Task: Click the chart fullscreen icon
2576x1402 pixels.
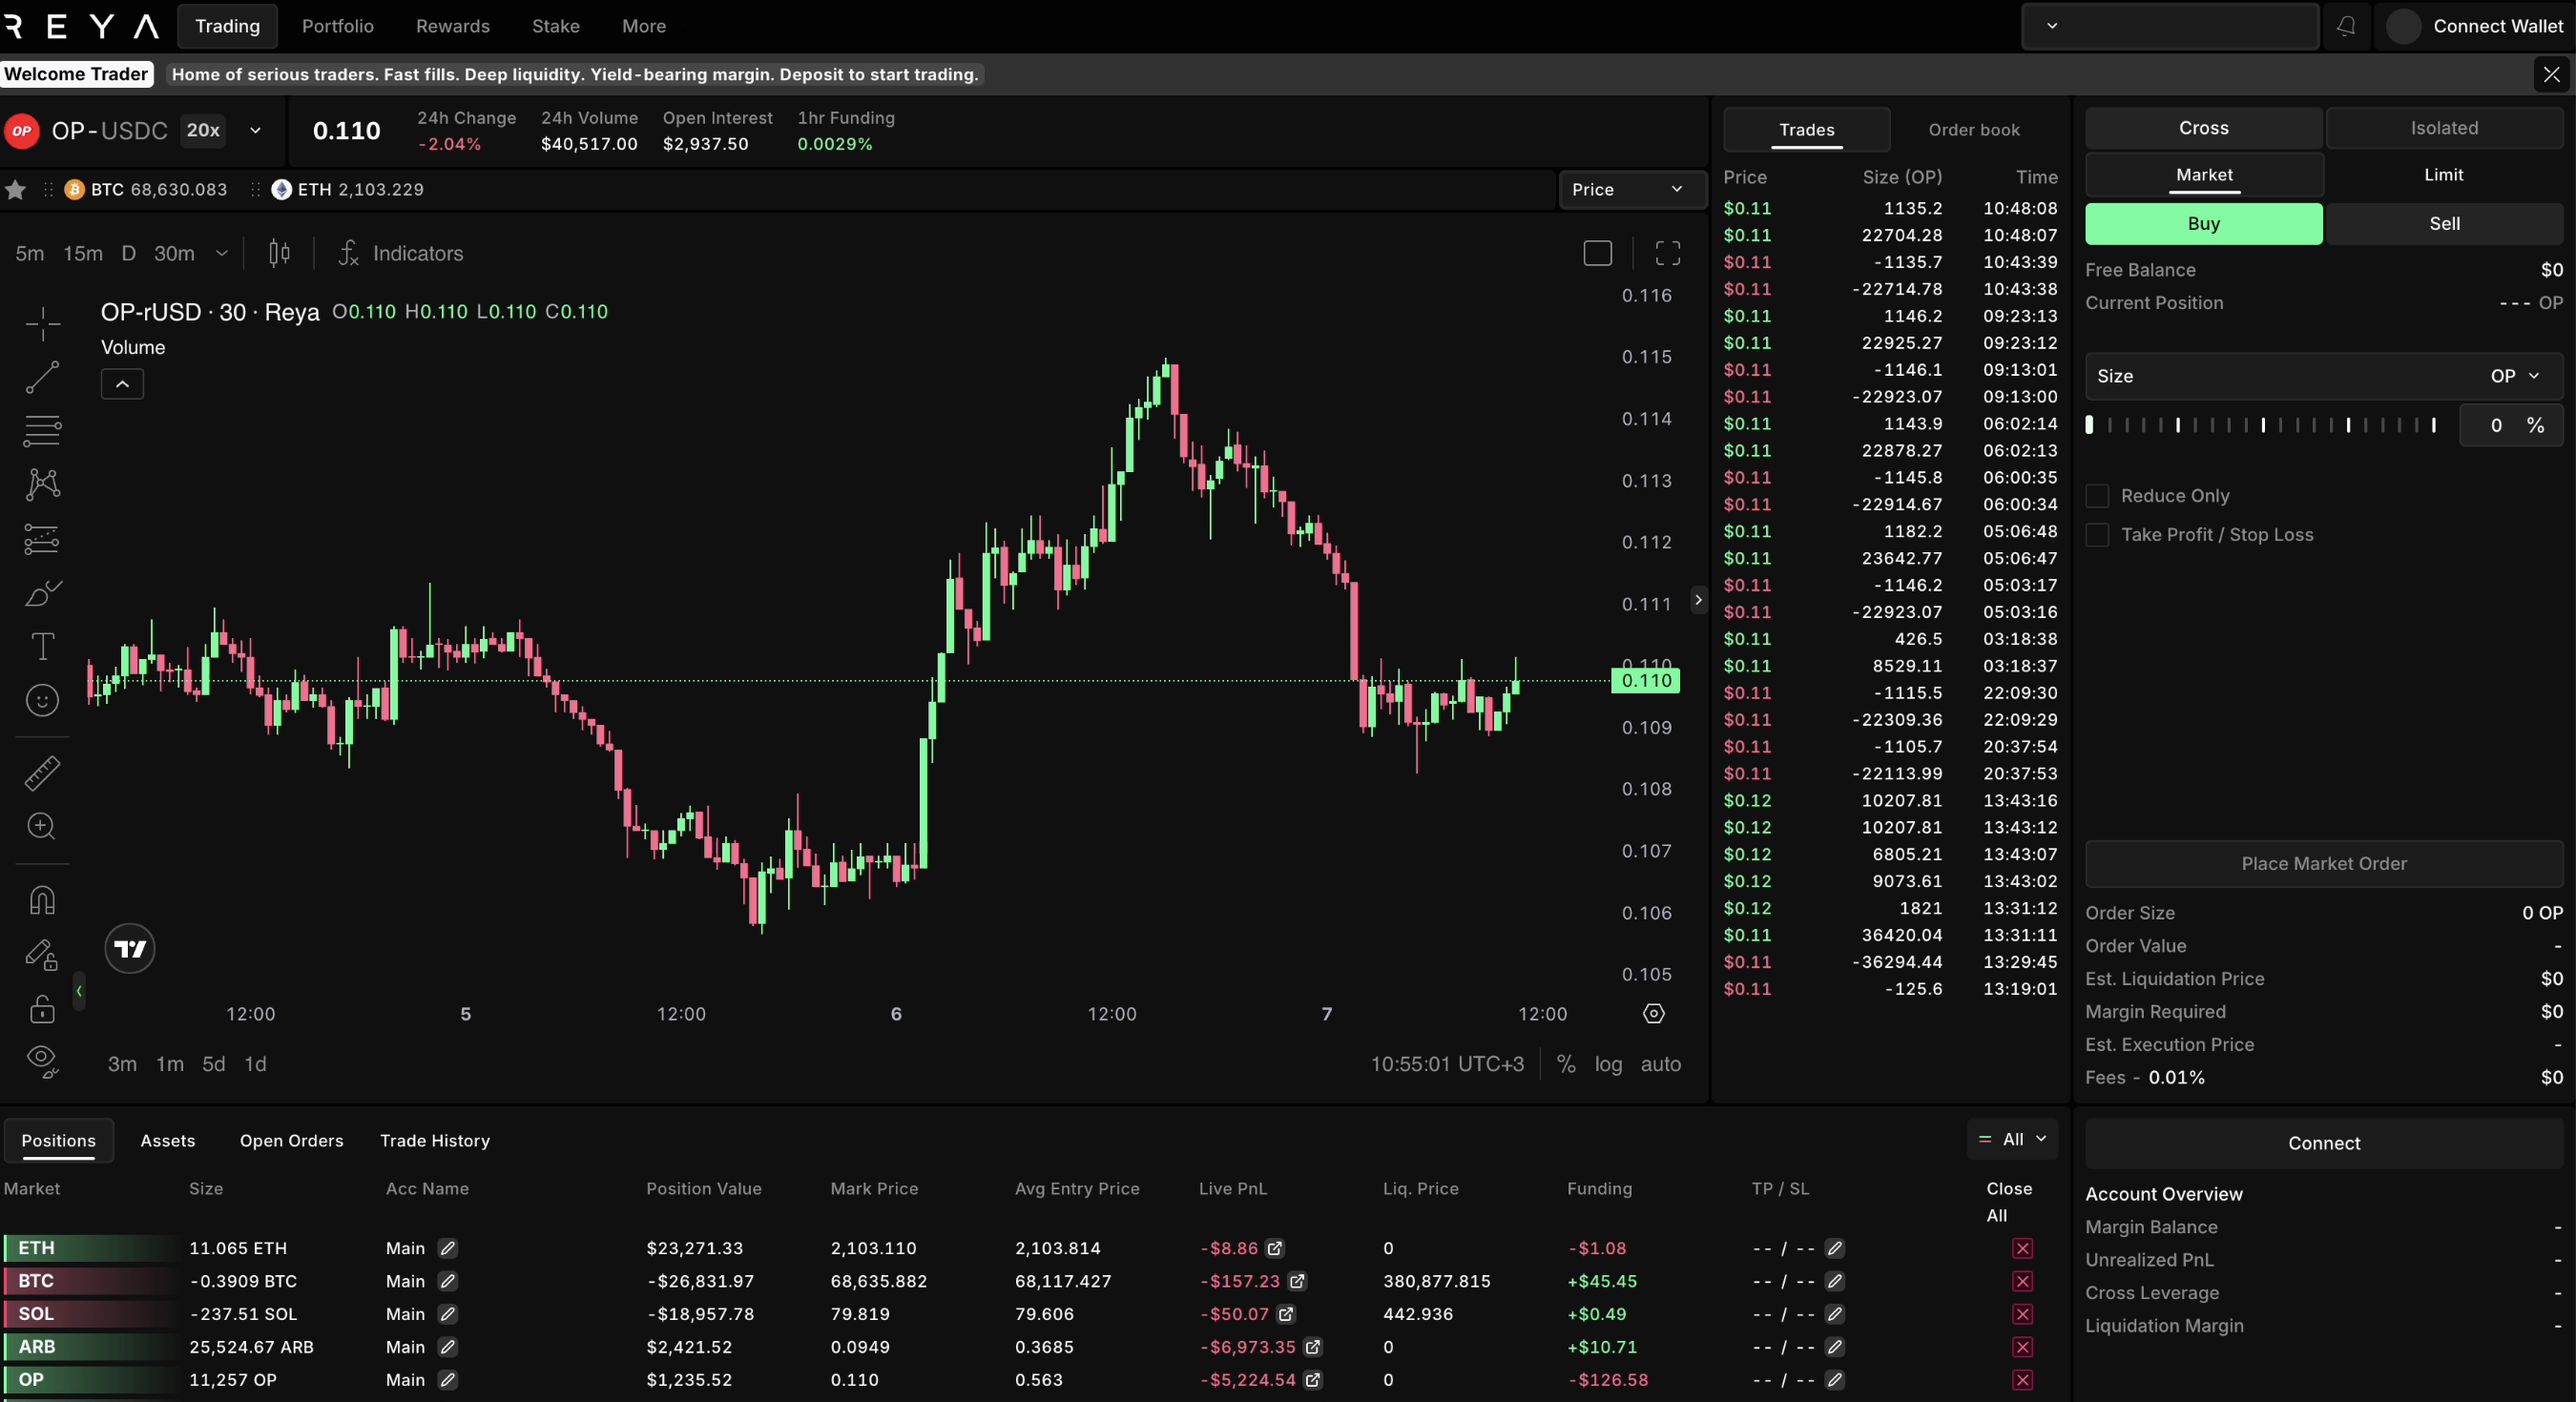Action: [1667, 253]
